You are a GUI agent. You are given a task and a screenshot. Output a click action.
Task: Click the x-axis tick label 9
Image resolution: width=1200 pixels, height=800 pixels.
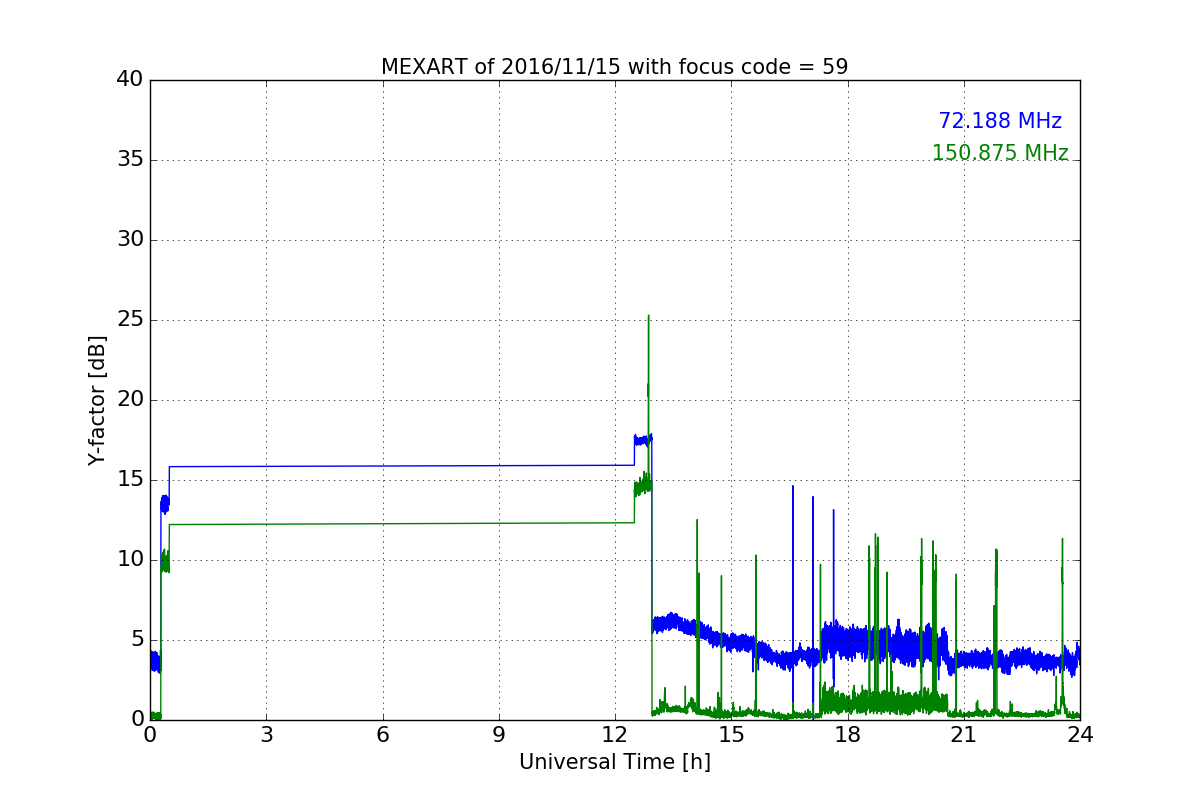click(x=499, y=735)
